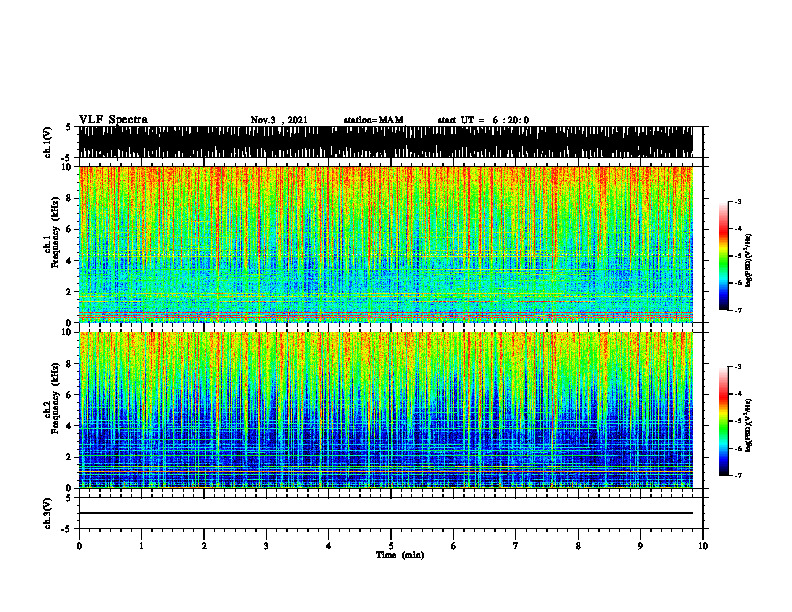Viewport: 792px width, 612px height.
Task: Click time axis tick label "3"
Action: click(x=266, y=546)
